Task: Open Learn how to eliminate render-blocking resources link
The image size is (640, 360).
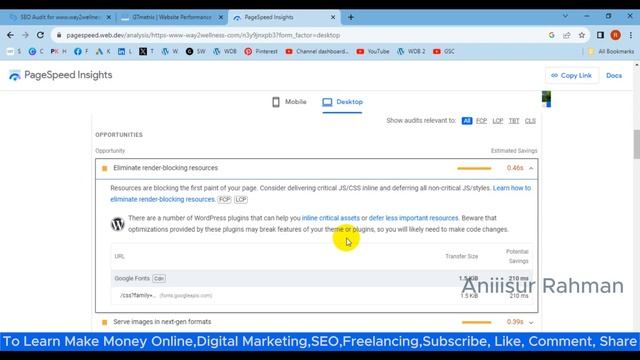Action: click(x=512, y=188)
